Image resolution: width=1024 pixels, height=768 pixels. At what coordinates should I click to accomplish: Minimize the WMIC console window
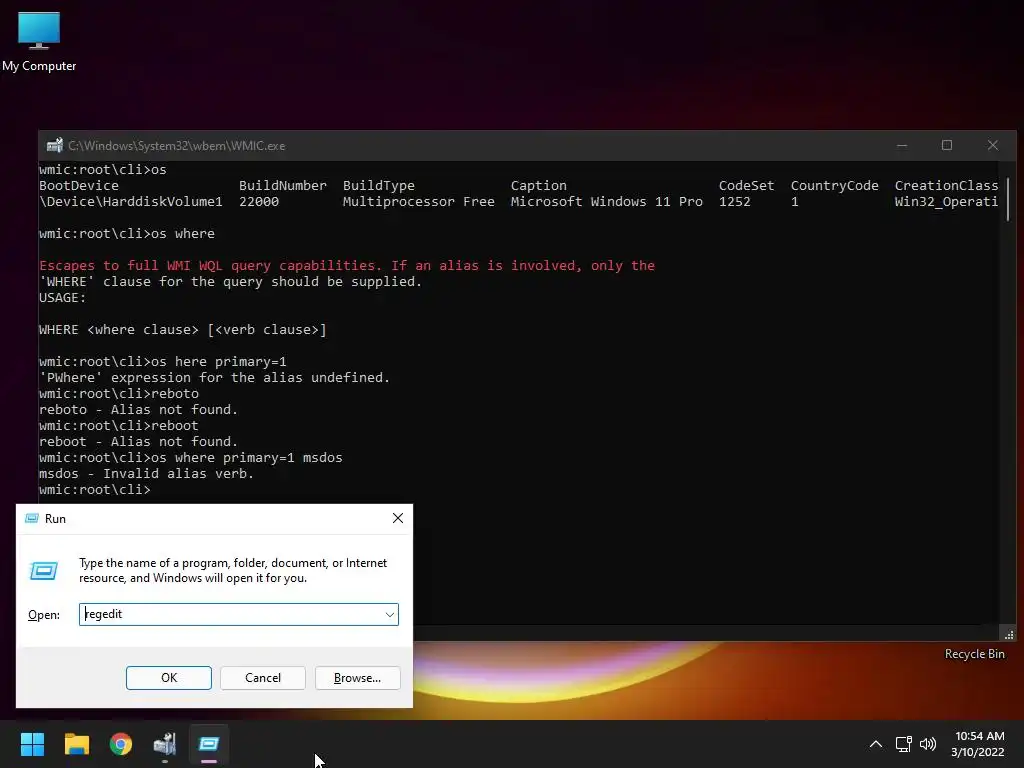point(902,145)
